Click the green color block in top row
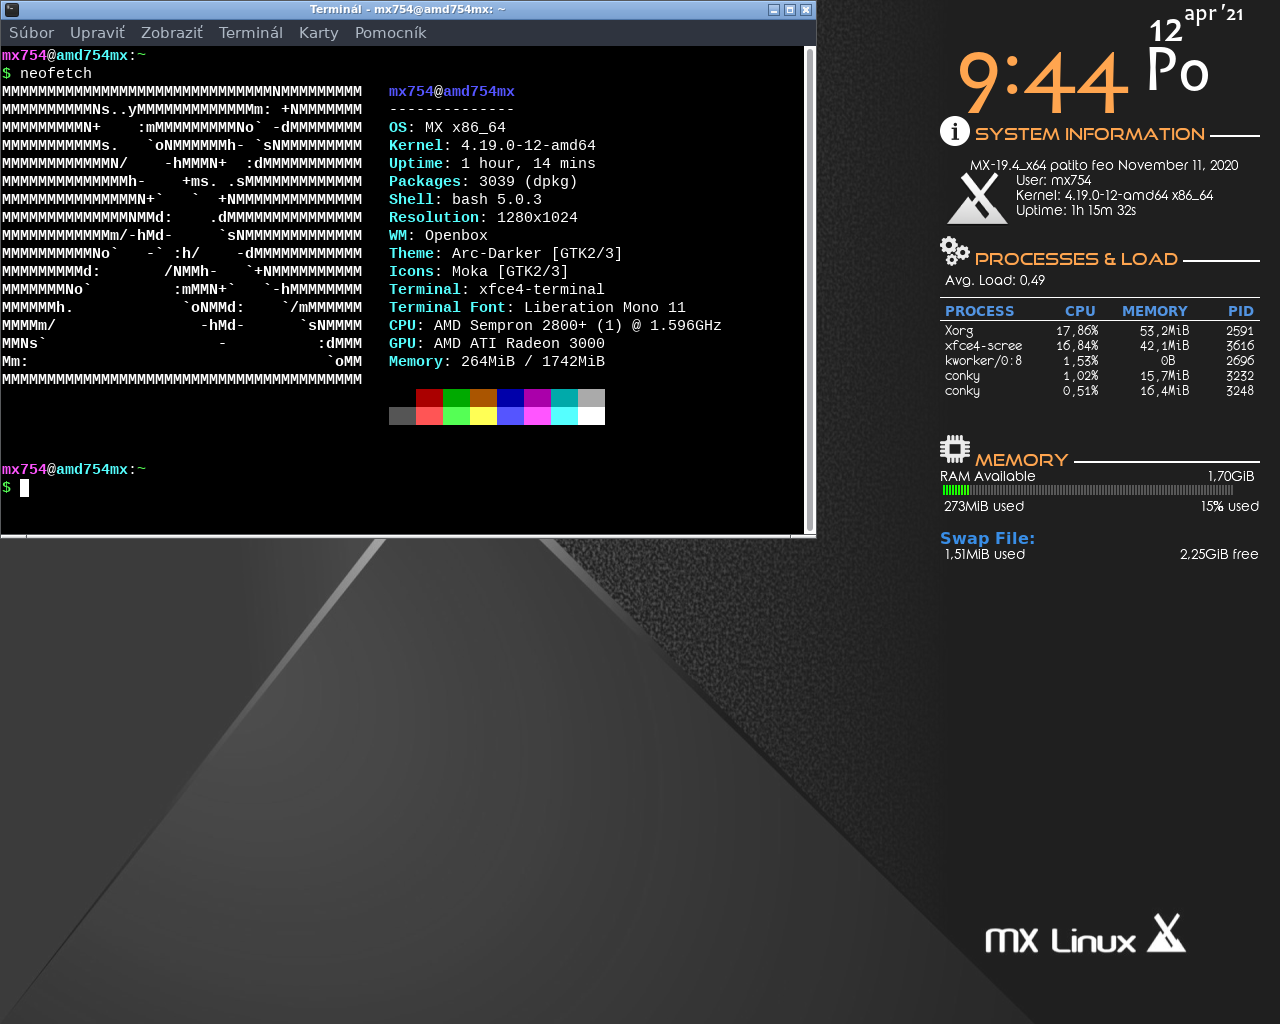Image resolution: width=1280 pixels, height=1024 pixels. pyautogui.click(x=456, y=398)
